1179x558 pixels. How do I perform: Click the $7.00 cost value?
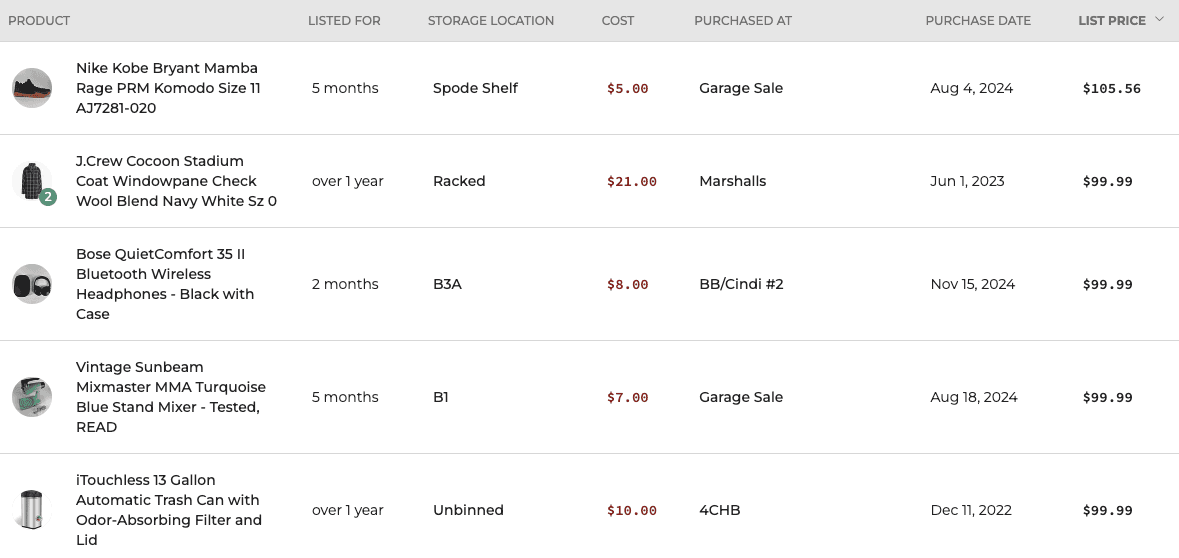(628, 398)
